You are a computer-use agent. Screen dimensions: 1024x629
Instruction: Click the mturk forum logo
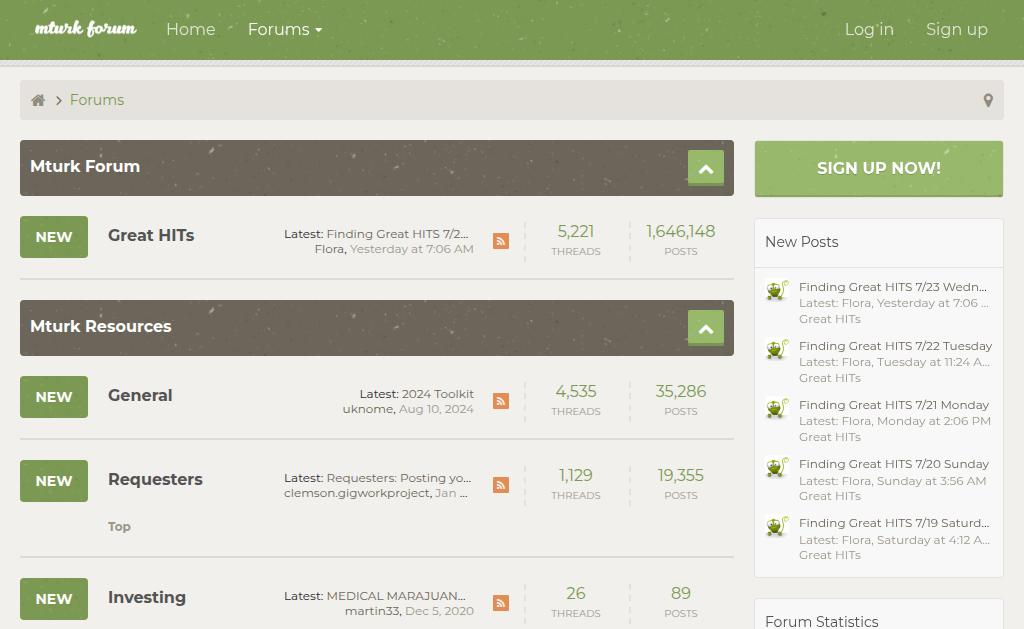(86, 29)
